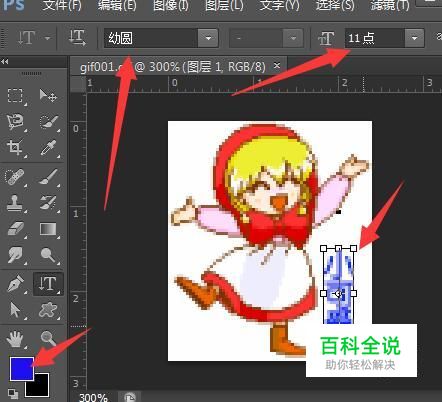Open the 滤镜(T) menu
The height and width of the screenshot is (402, 442).
click(390, 5)
